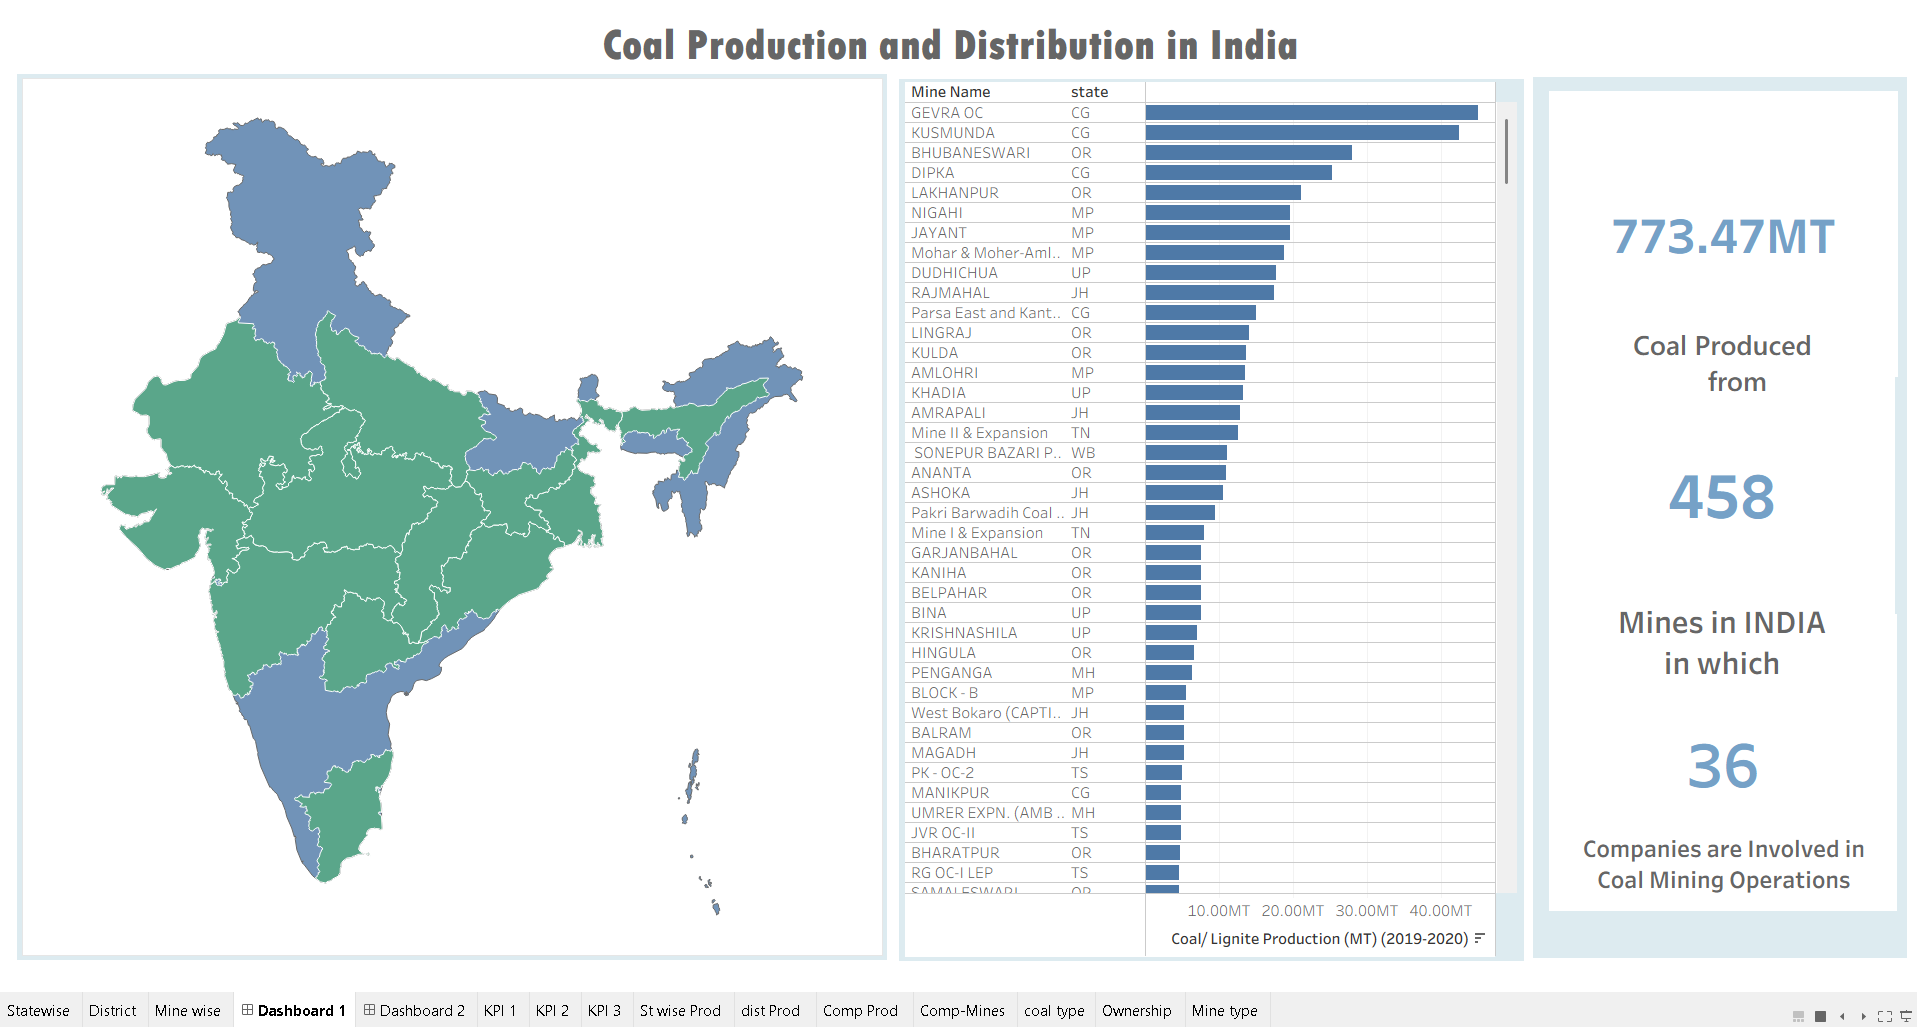Click the 773.47MT coal produced KPI value
Image resolution: width=1917 pixels, height=1027 pixels.
(x=1723, y=237)
